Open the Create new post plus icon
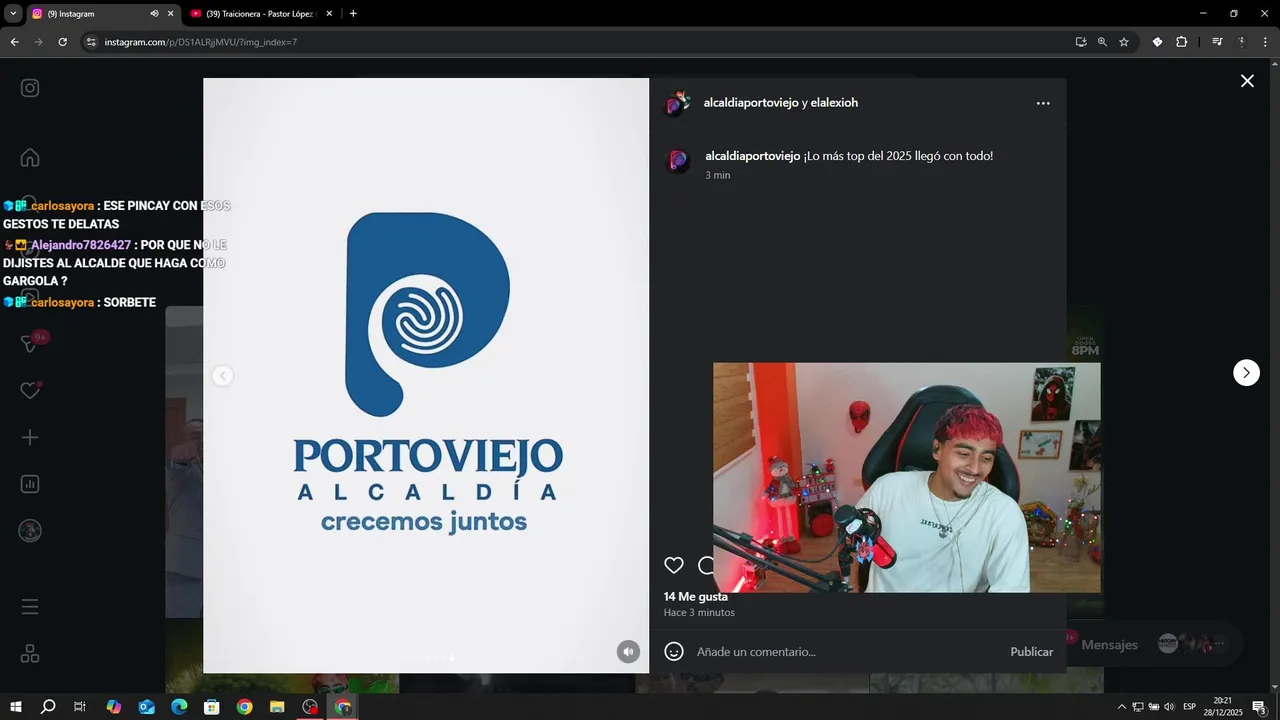This screenshot has width=1280, height=720. [x=30, y=438]
